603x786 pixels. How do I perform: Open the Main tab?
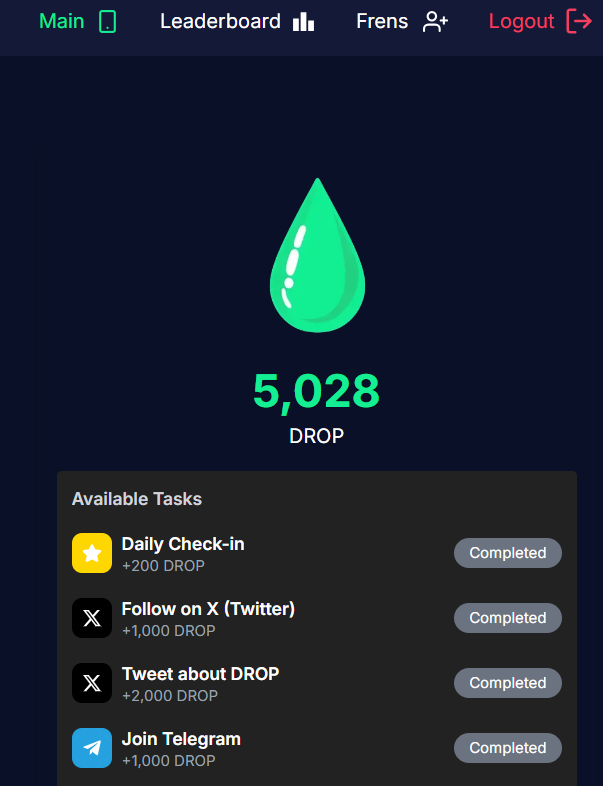pos(62,21)
